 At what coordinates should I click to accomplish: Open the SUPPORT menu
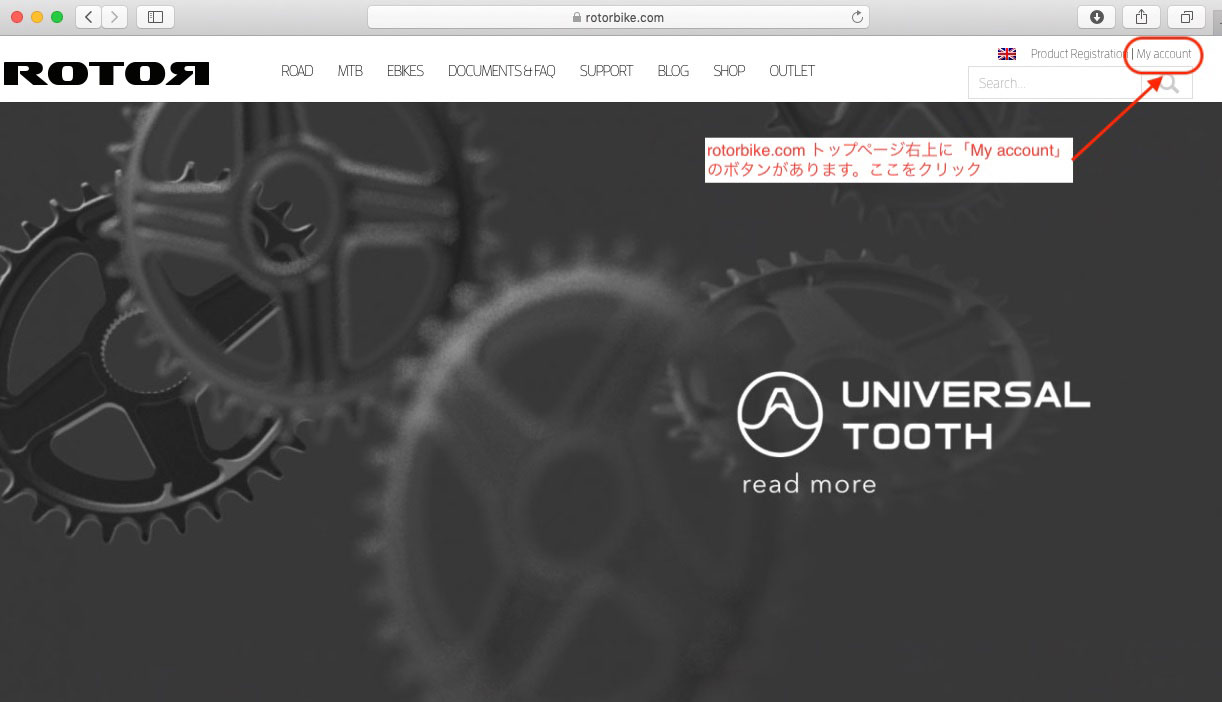click(606, 71)
